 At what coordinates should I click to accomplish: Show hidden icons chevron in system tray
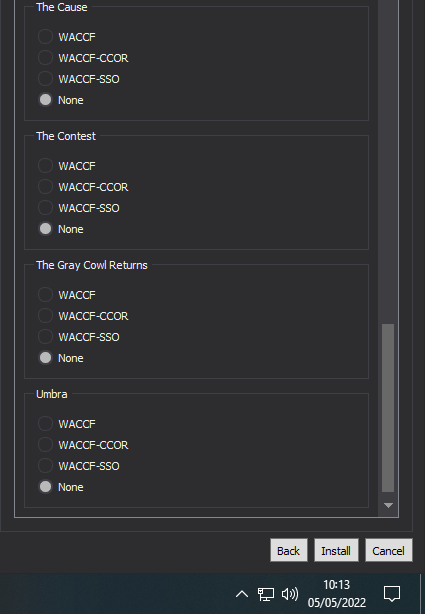[x=242, y=594]
